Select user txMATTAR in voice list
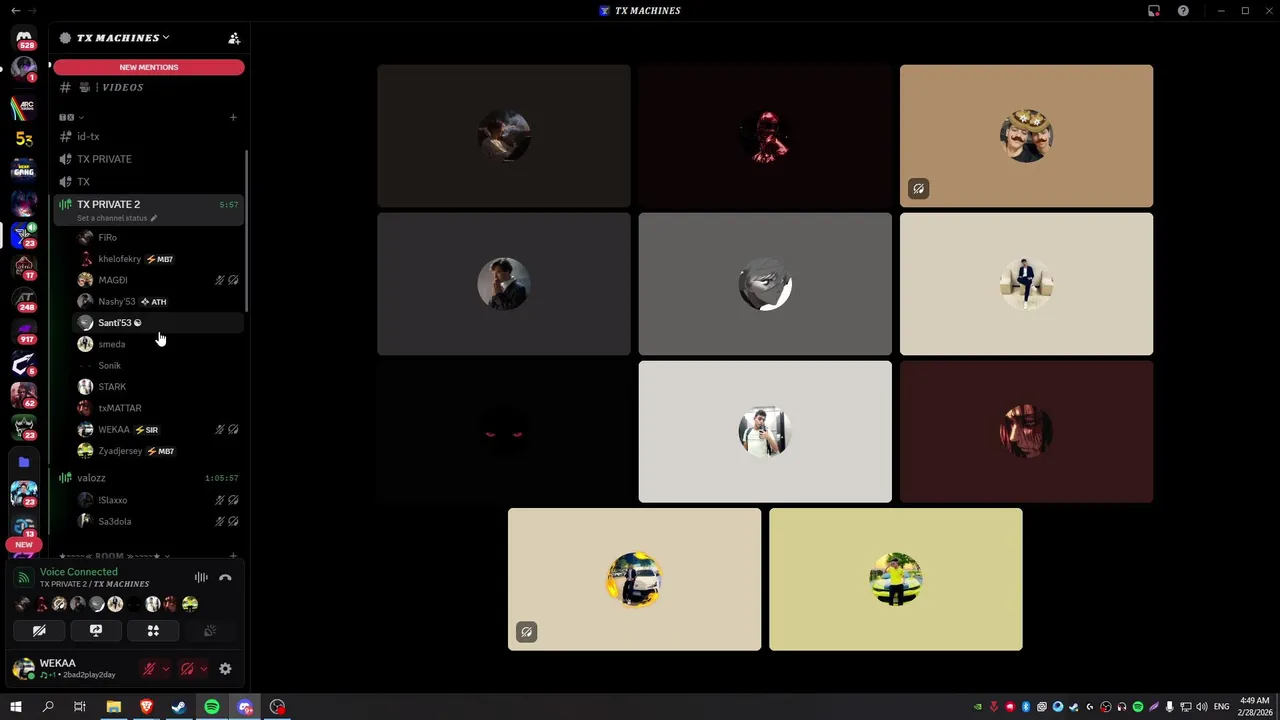 coord(157,408)
